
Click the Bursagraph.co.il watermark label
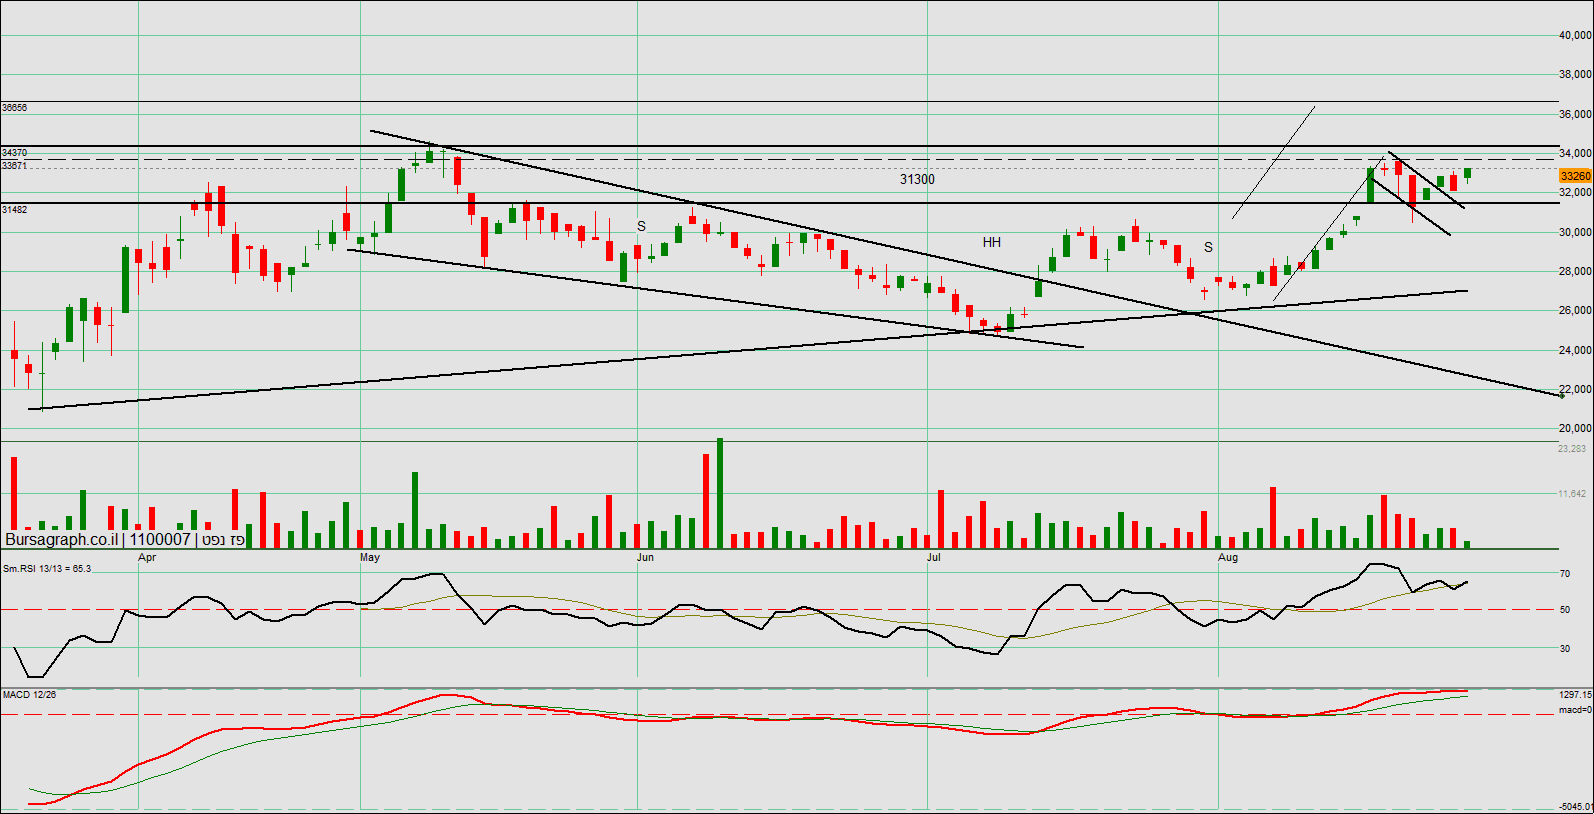pos(61,539)
